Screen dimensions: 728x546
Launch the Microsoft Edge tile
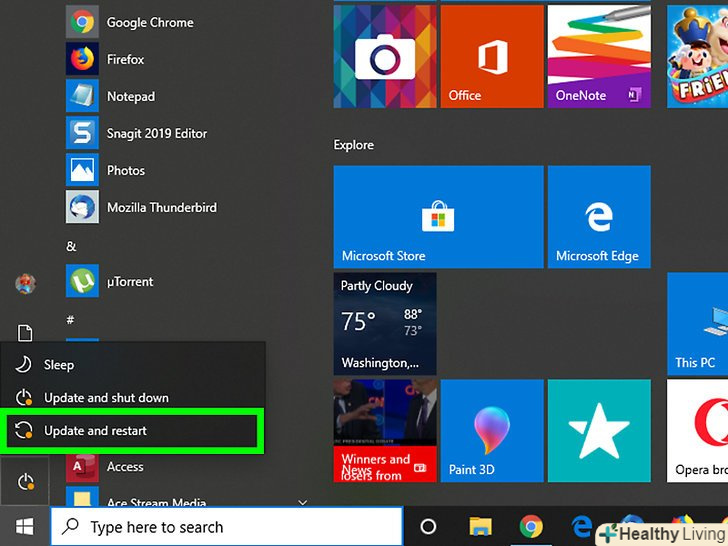tap(599, 217)
